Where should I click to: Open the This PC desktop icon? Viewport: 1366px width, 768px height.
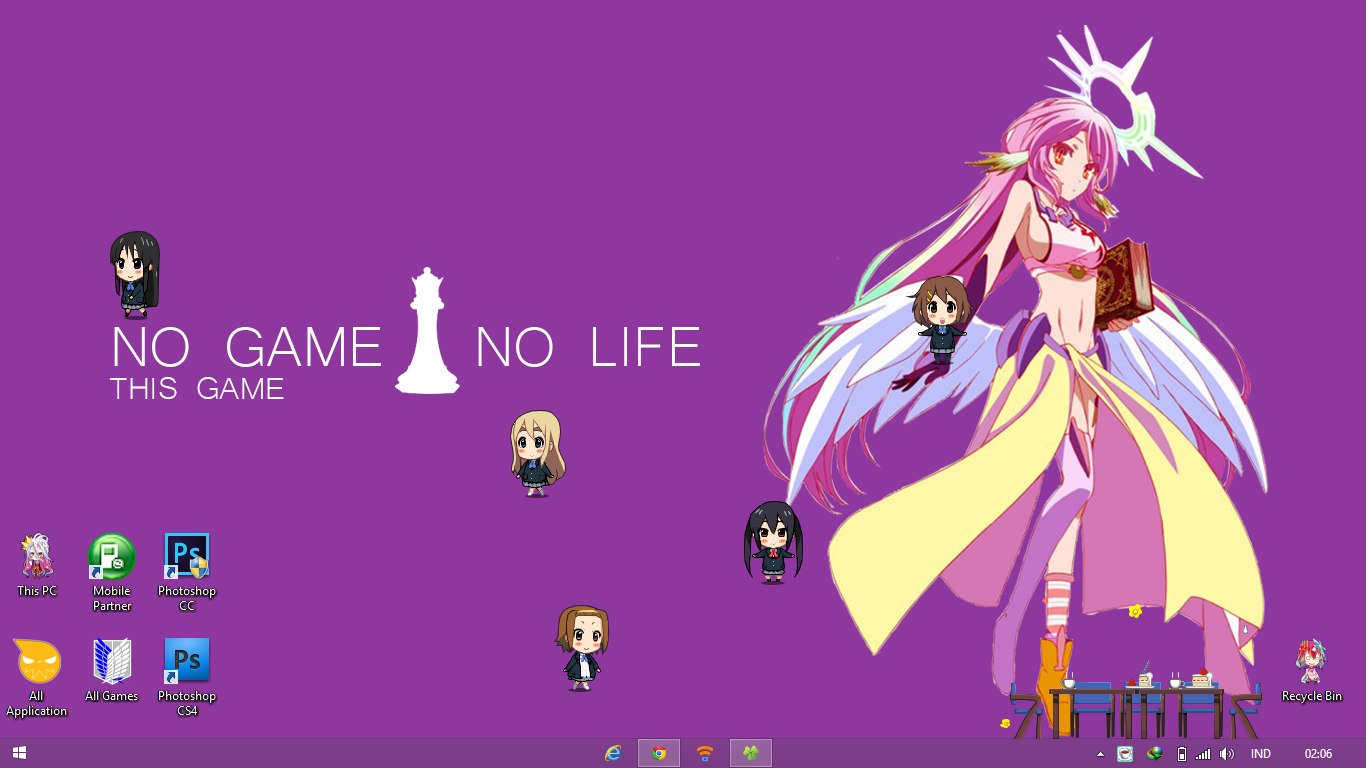37,565
